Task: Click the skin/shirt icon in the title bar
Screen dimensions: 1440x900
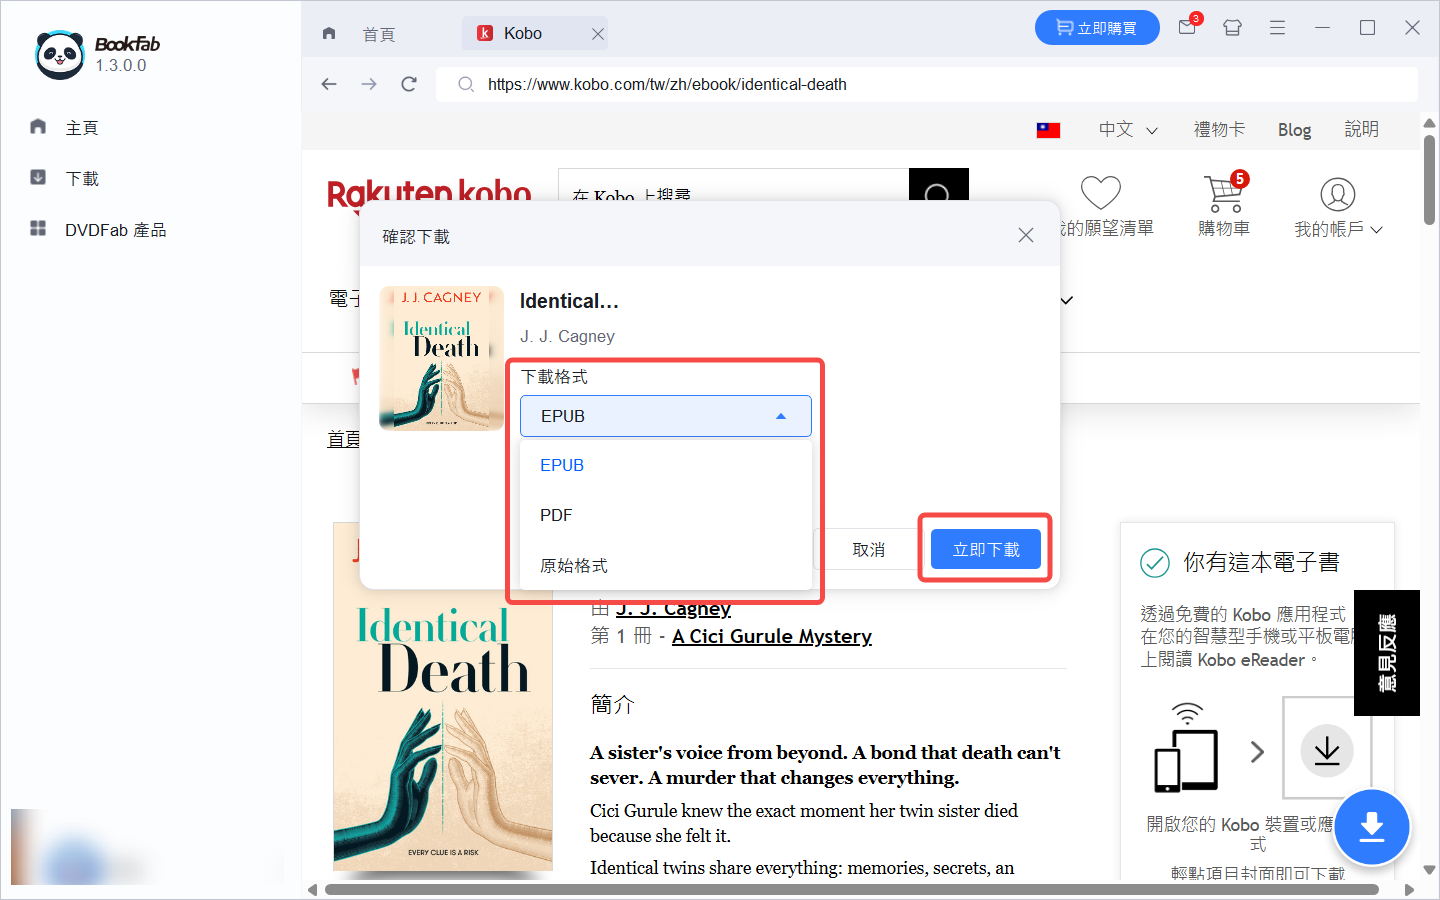Action: pos(1232,28)
